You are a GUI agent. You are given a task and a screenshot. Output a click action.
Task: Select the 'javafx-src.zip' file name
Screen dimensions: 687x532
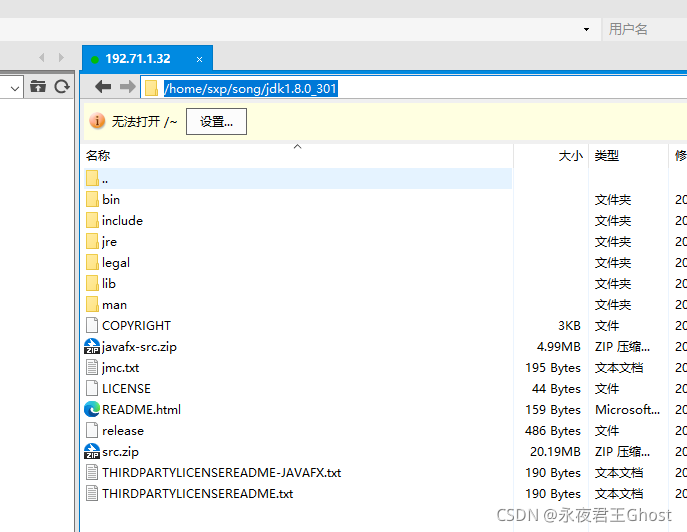coord(139,347)
